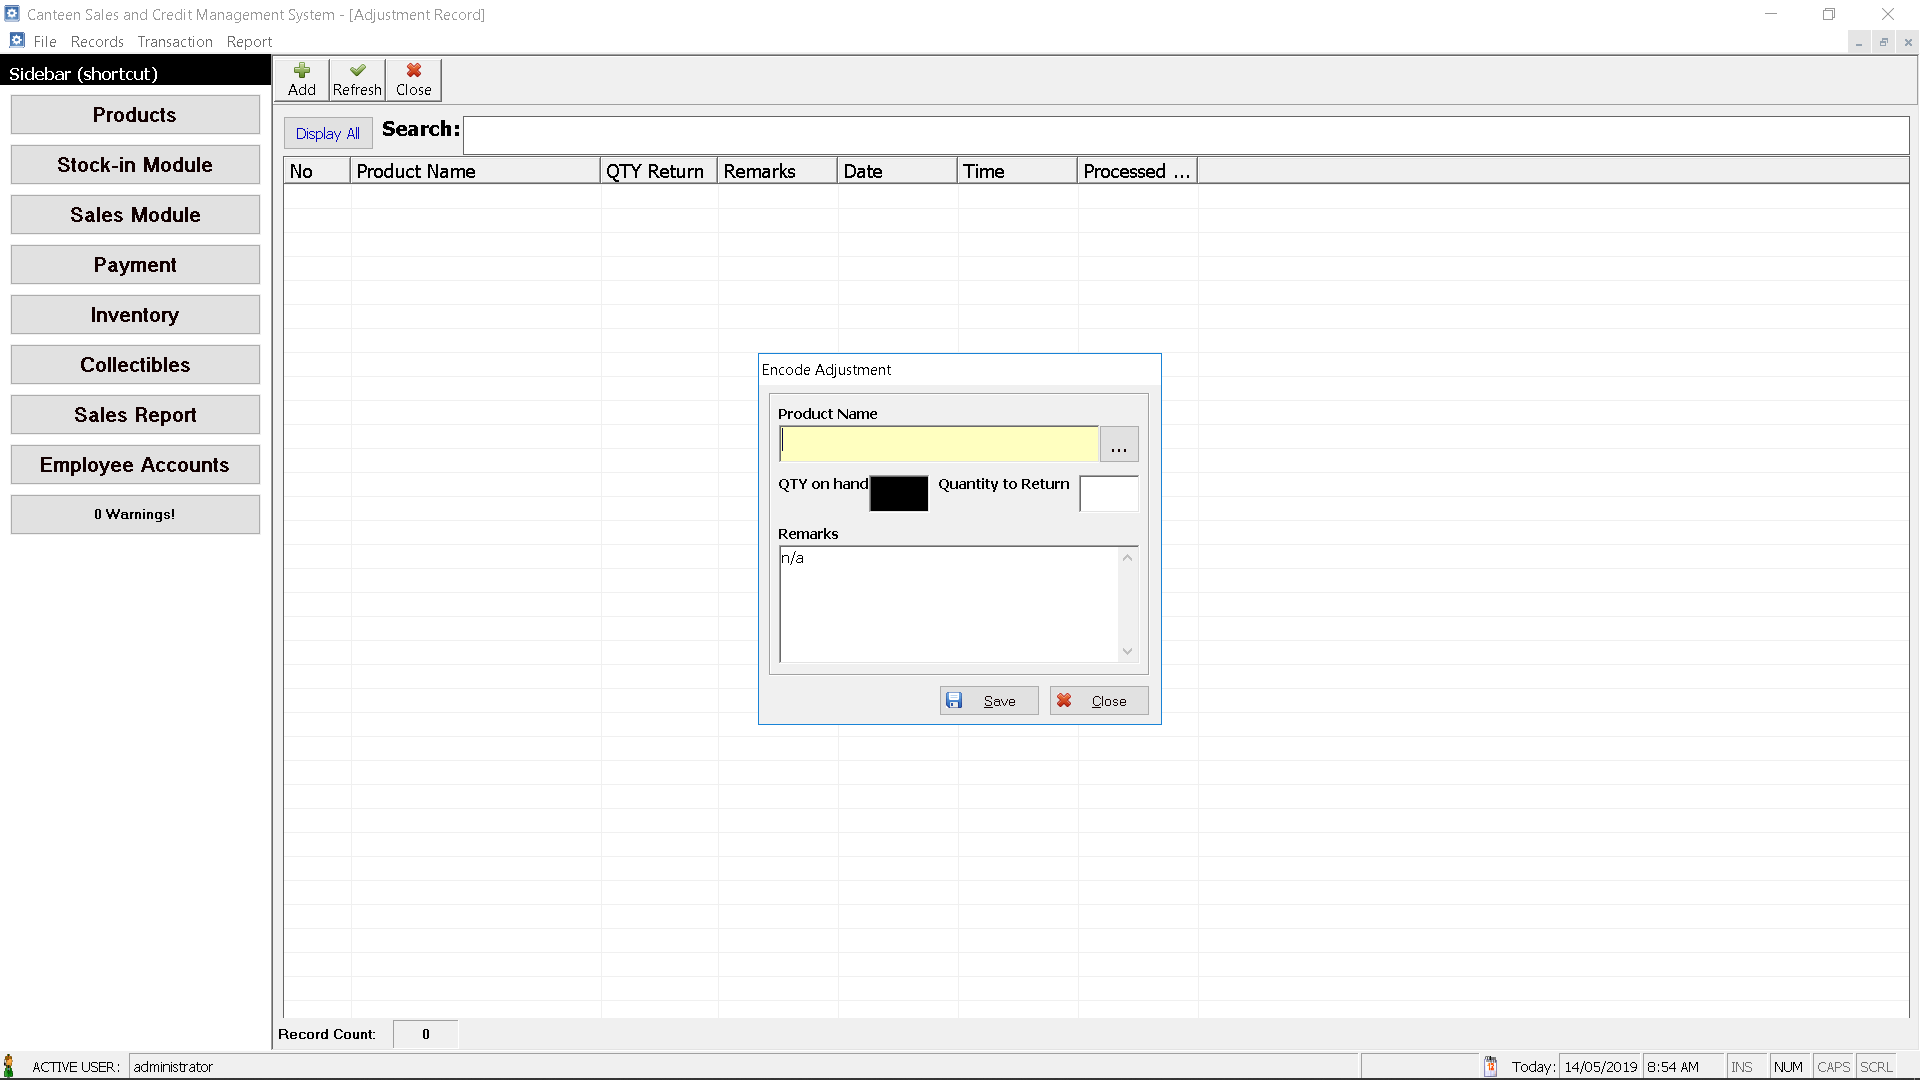1920x1080 pixels.
Task: Click the CAPS indicator in the status bar
Action: click(x=1834, y=1066)
